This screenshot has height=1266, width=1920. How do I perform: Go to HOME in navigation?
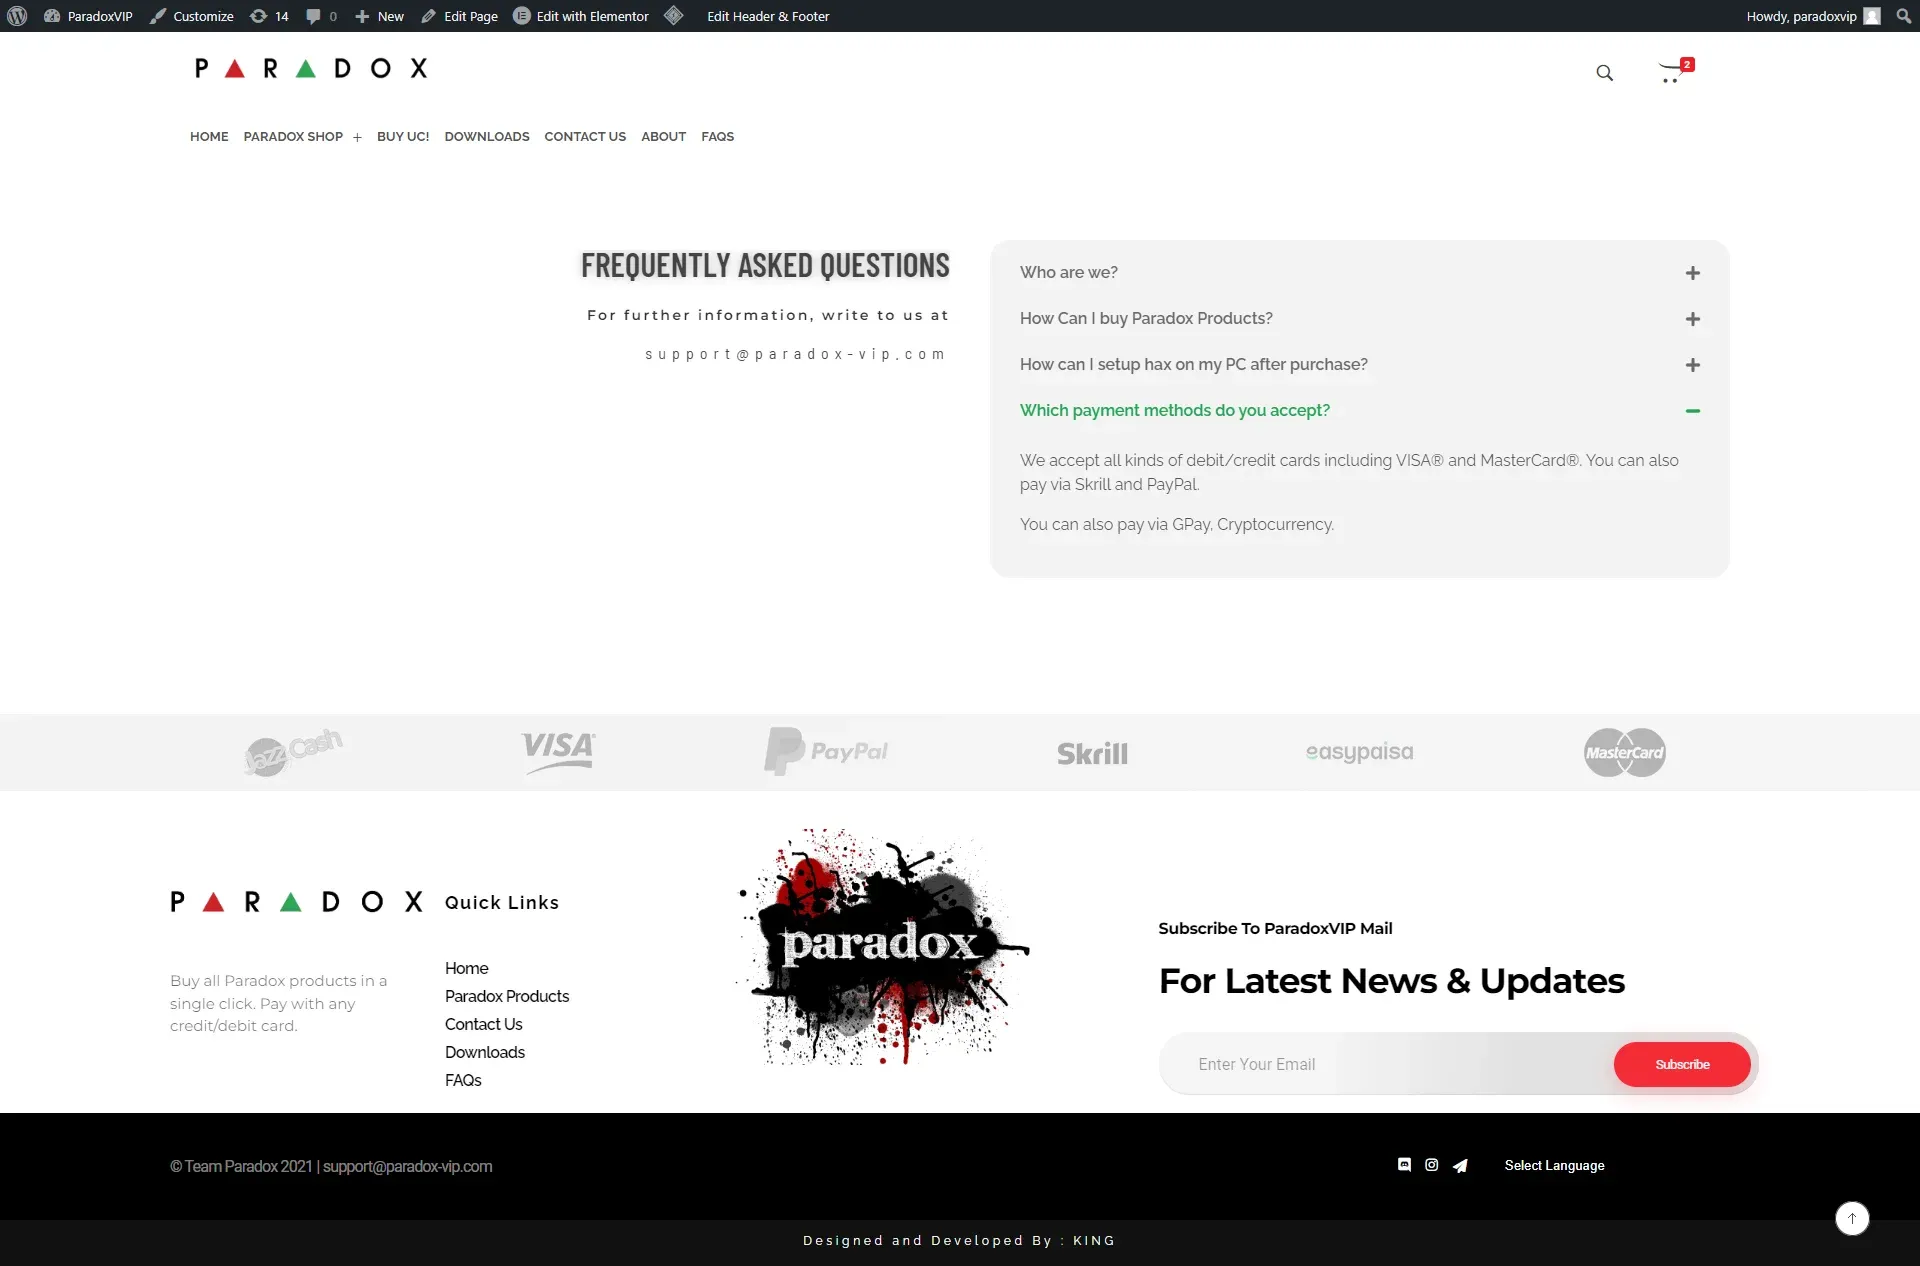(209, 136)
